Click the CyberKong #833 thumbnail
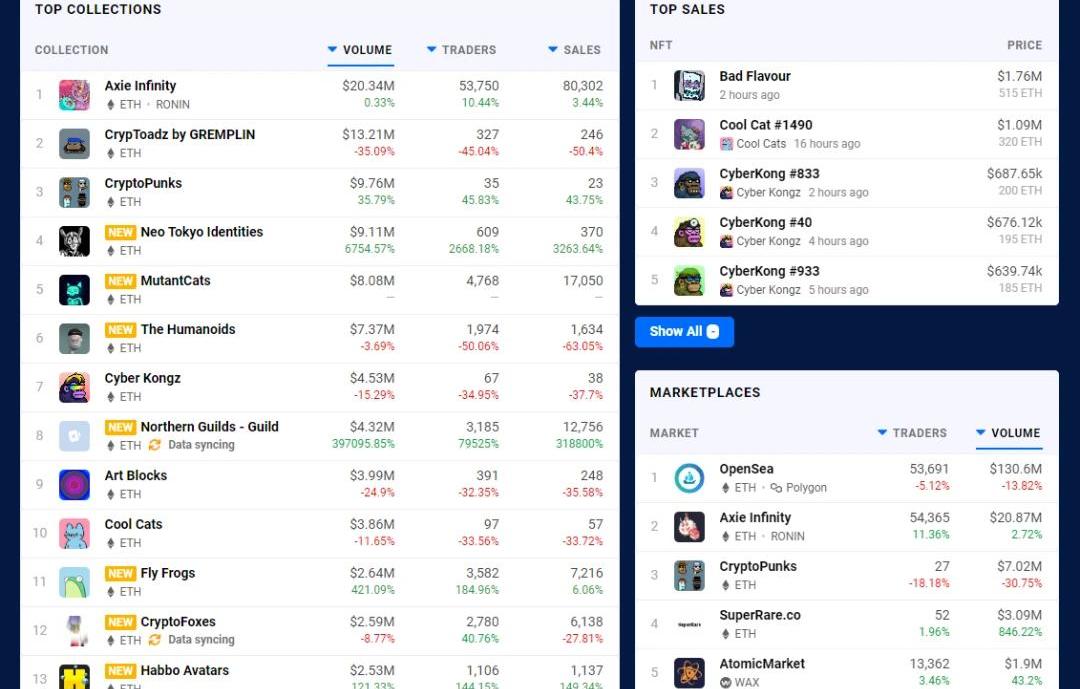This screenshot has width=1080, height=689. pos(689,183)
